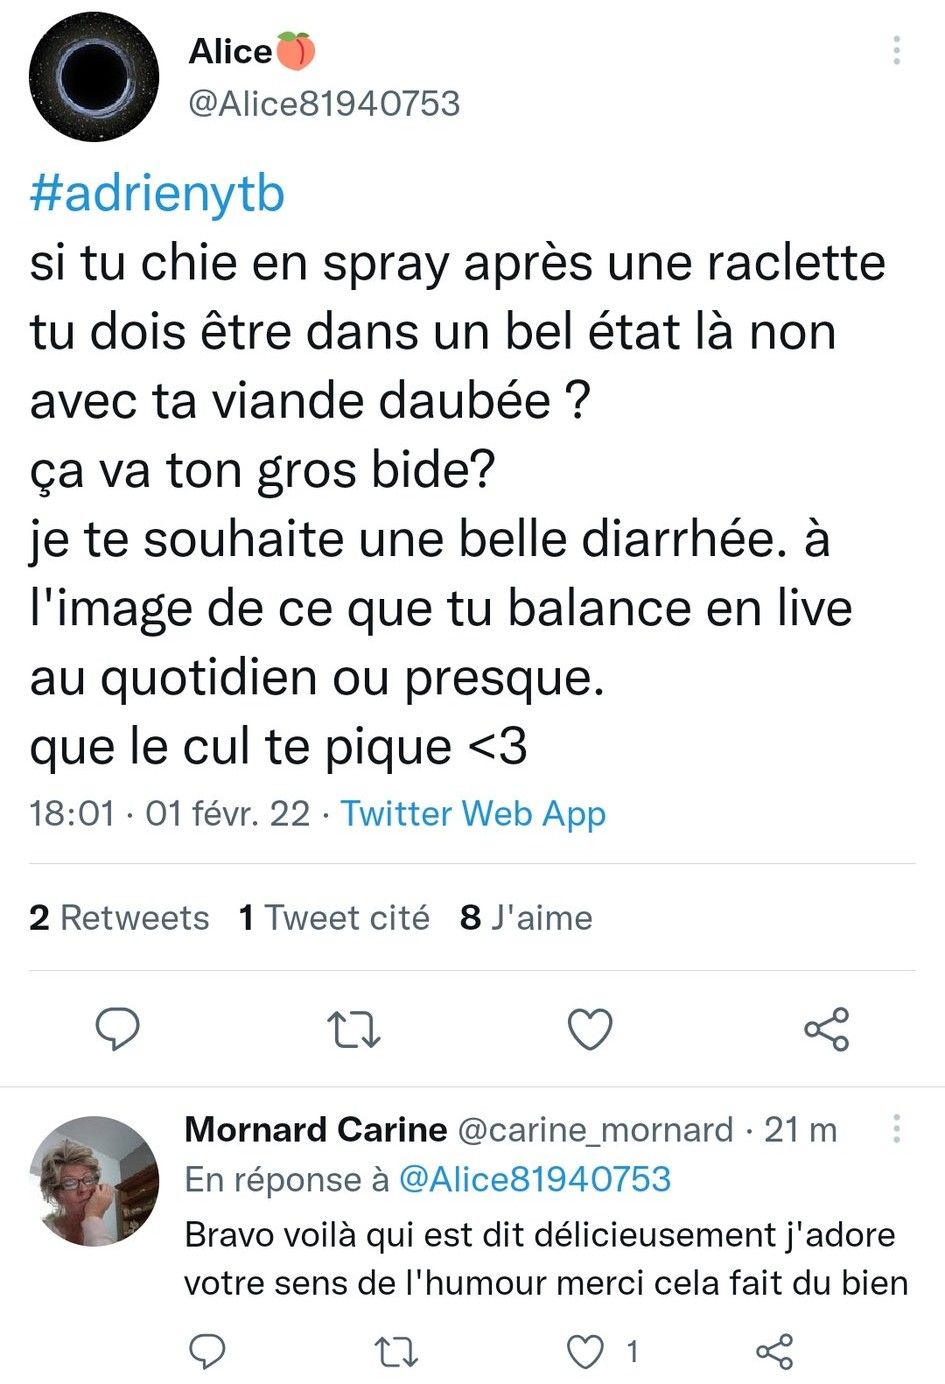Viewport: 945px width, 1384px height.
Task: Open more options on Carine's reply
Action: [897, 1129]
